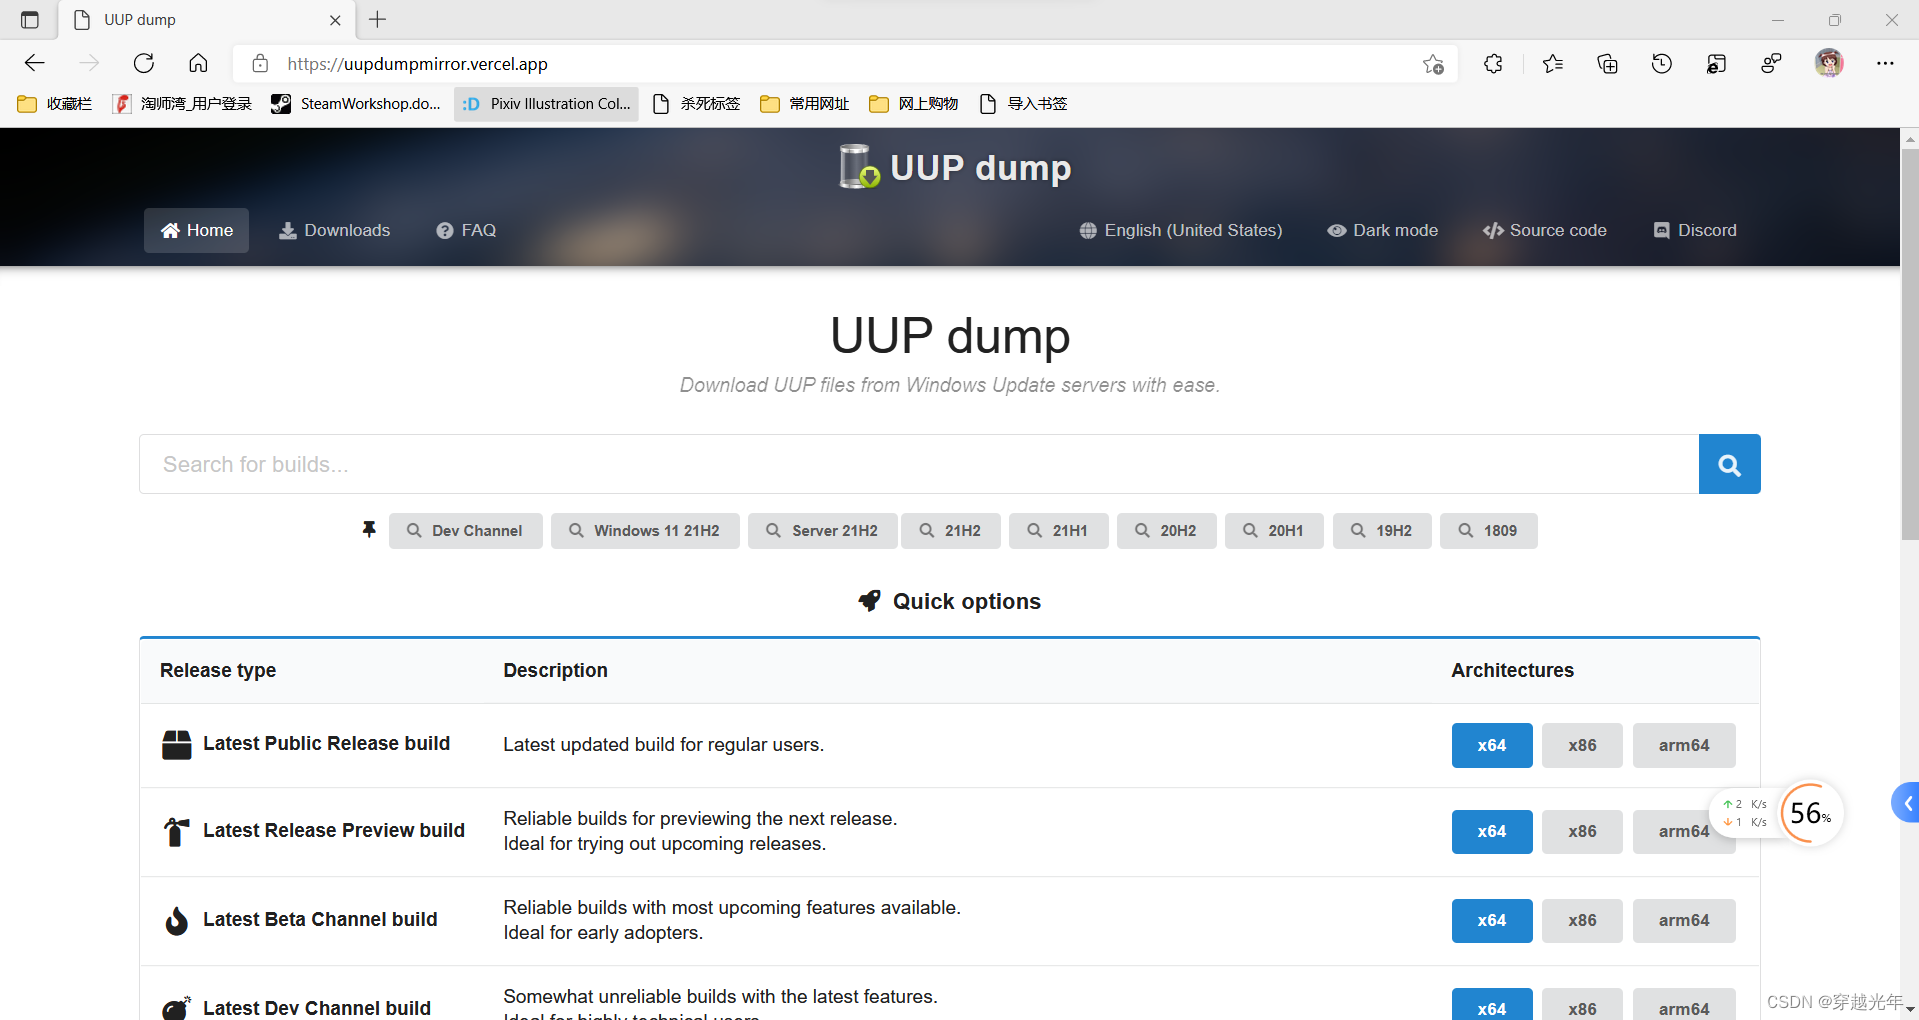Viewport: 1919px width, 1020px height.
Task: Search 1809 builds quick filter
Action: [x=1489, y=531]
